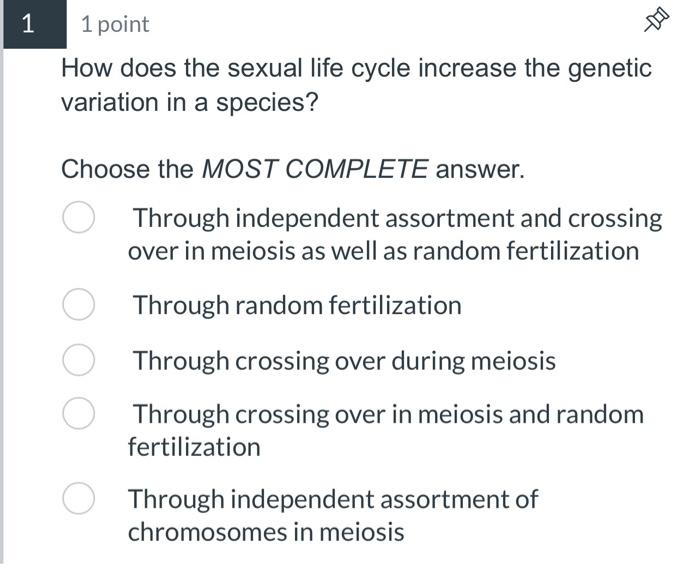Click the "chromosomes in meiosis" text line
This screenshot has width=700, height=564.
click(266, 531)
